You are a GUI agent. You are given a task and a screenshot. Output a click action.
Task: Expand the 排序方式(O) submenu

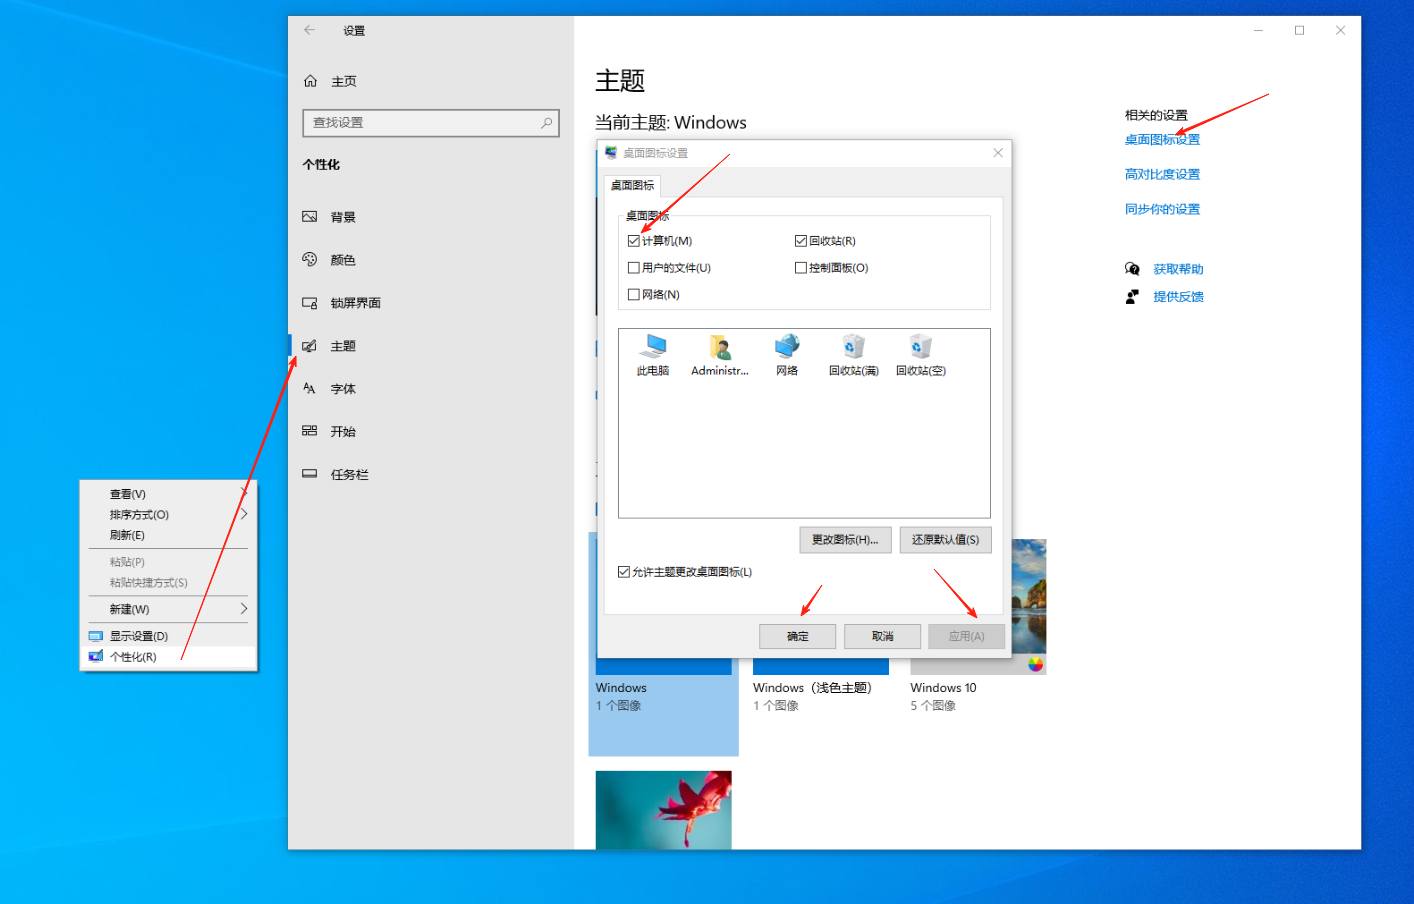click(x=243, y=514)
